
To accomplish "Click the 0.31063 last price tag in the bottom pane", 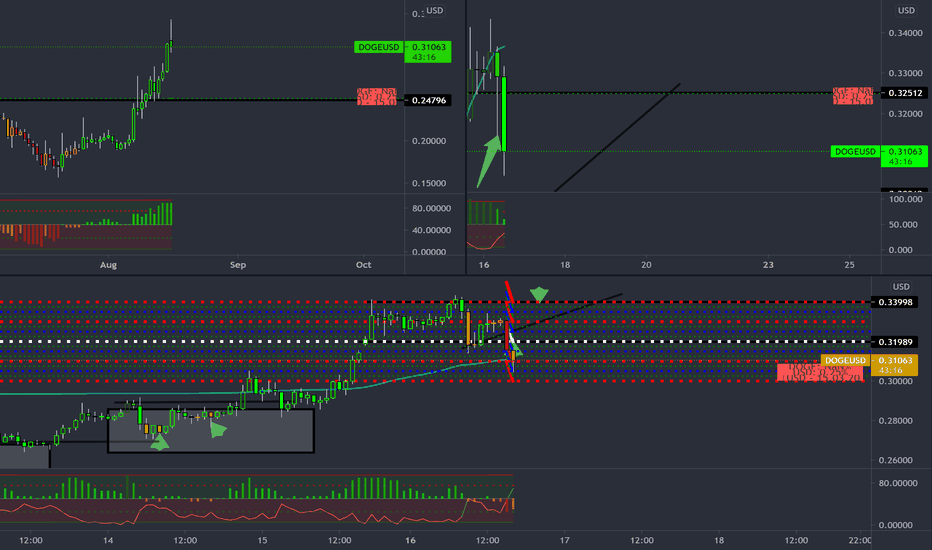I will 895,365.
